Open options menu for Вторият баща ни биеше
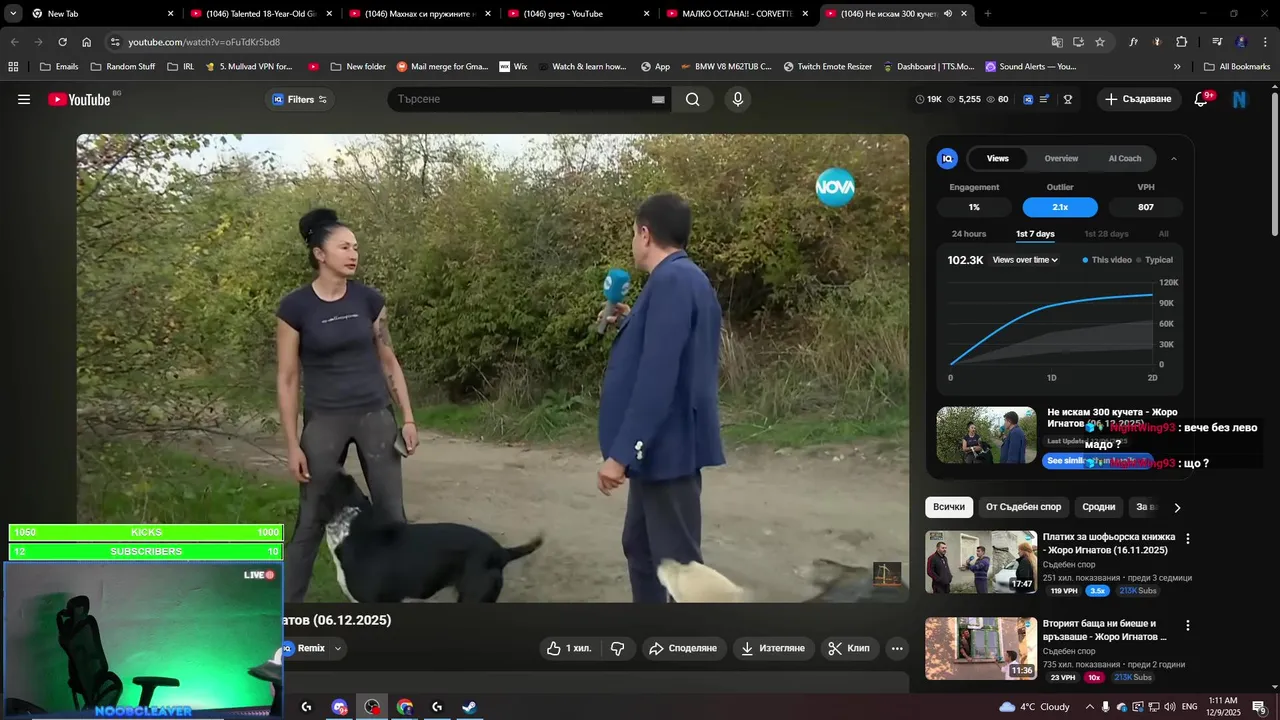 pos(1188,625)
